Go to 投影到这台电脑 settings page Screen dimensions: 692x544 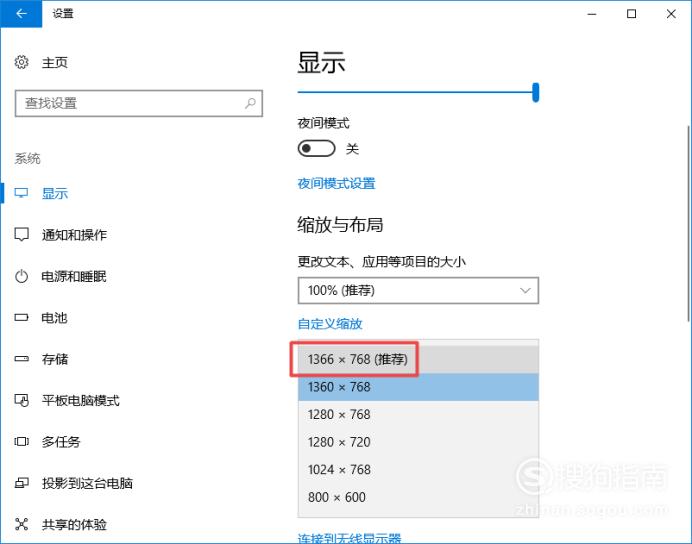(x=87, y=483)
